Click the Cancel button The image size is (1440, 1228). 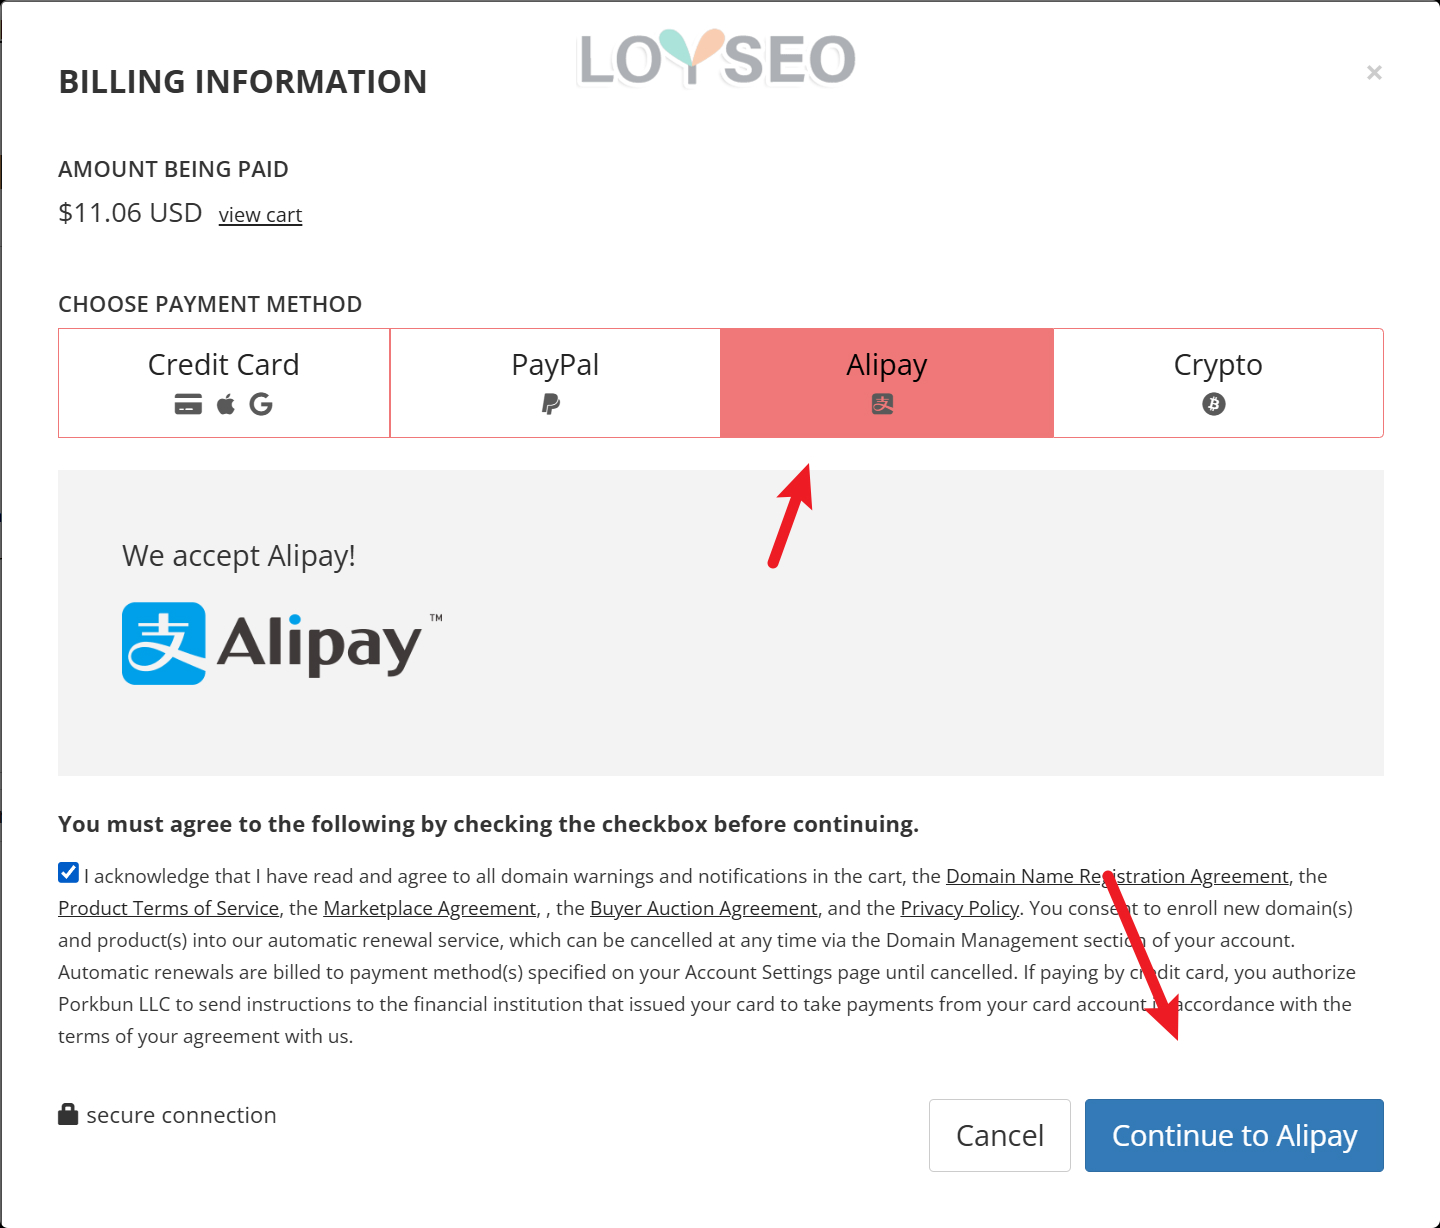click(x=999, y=1135)
